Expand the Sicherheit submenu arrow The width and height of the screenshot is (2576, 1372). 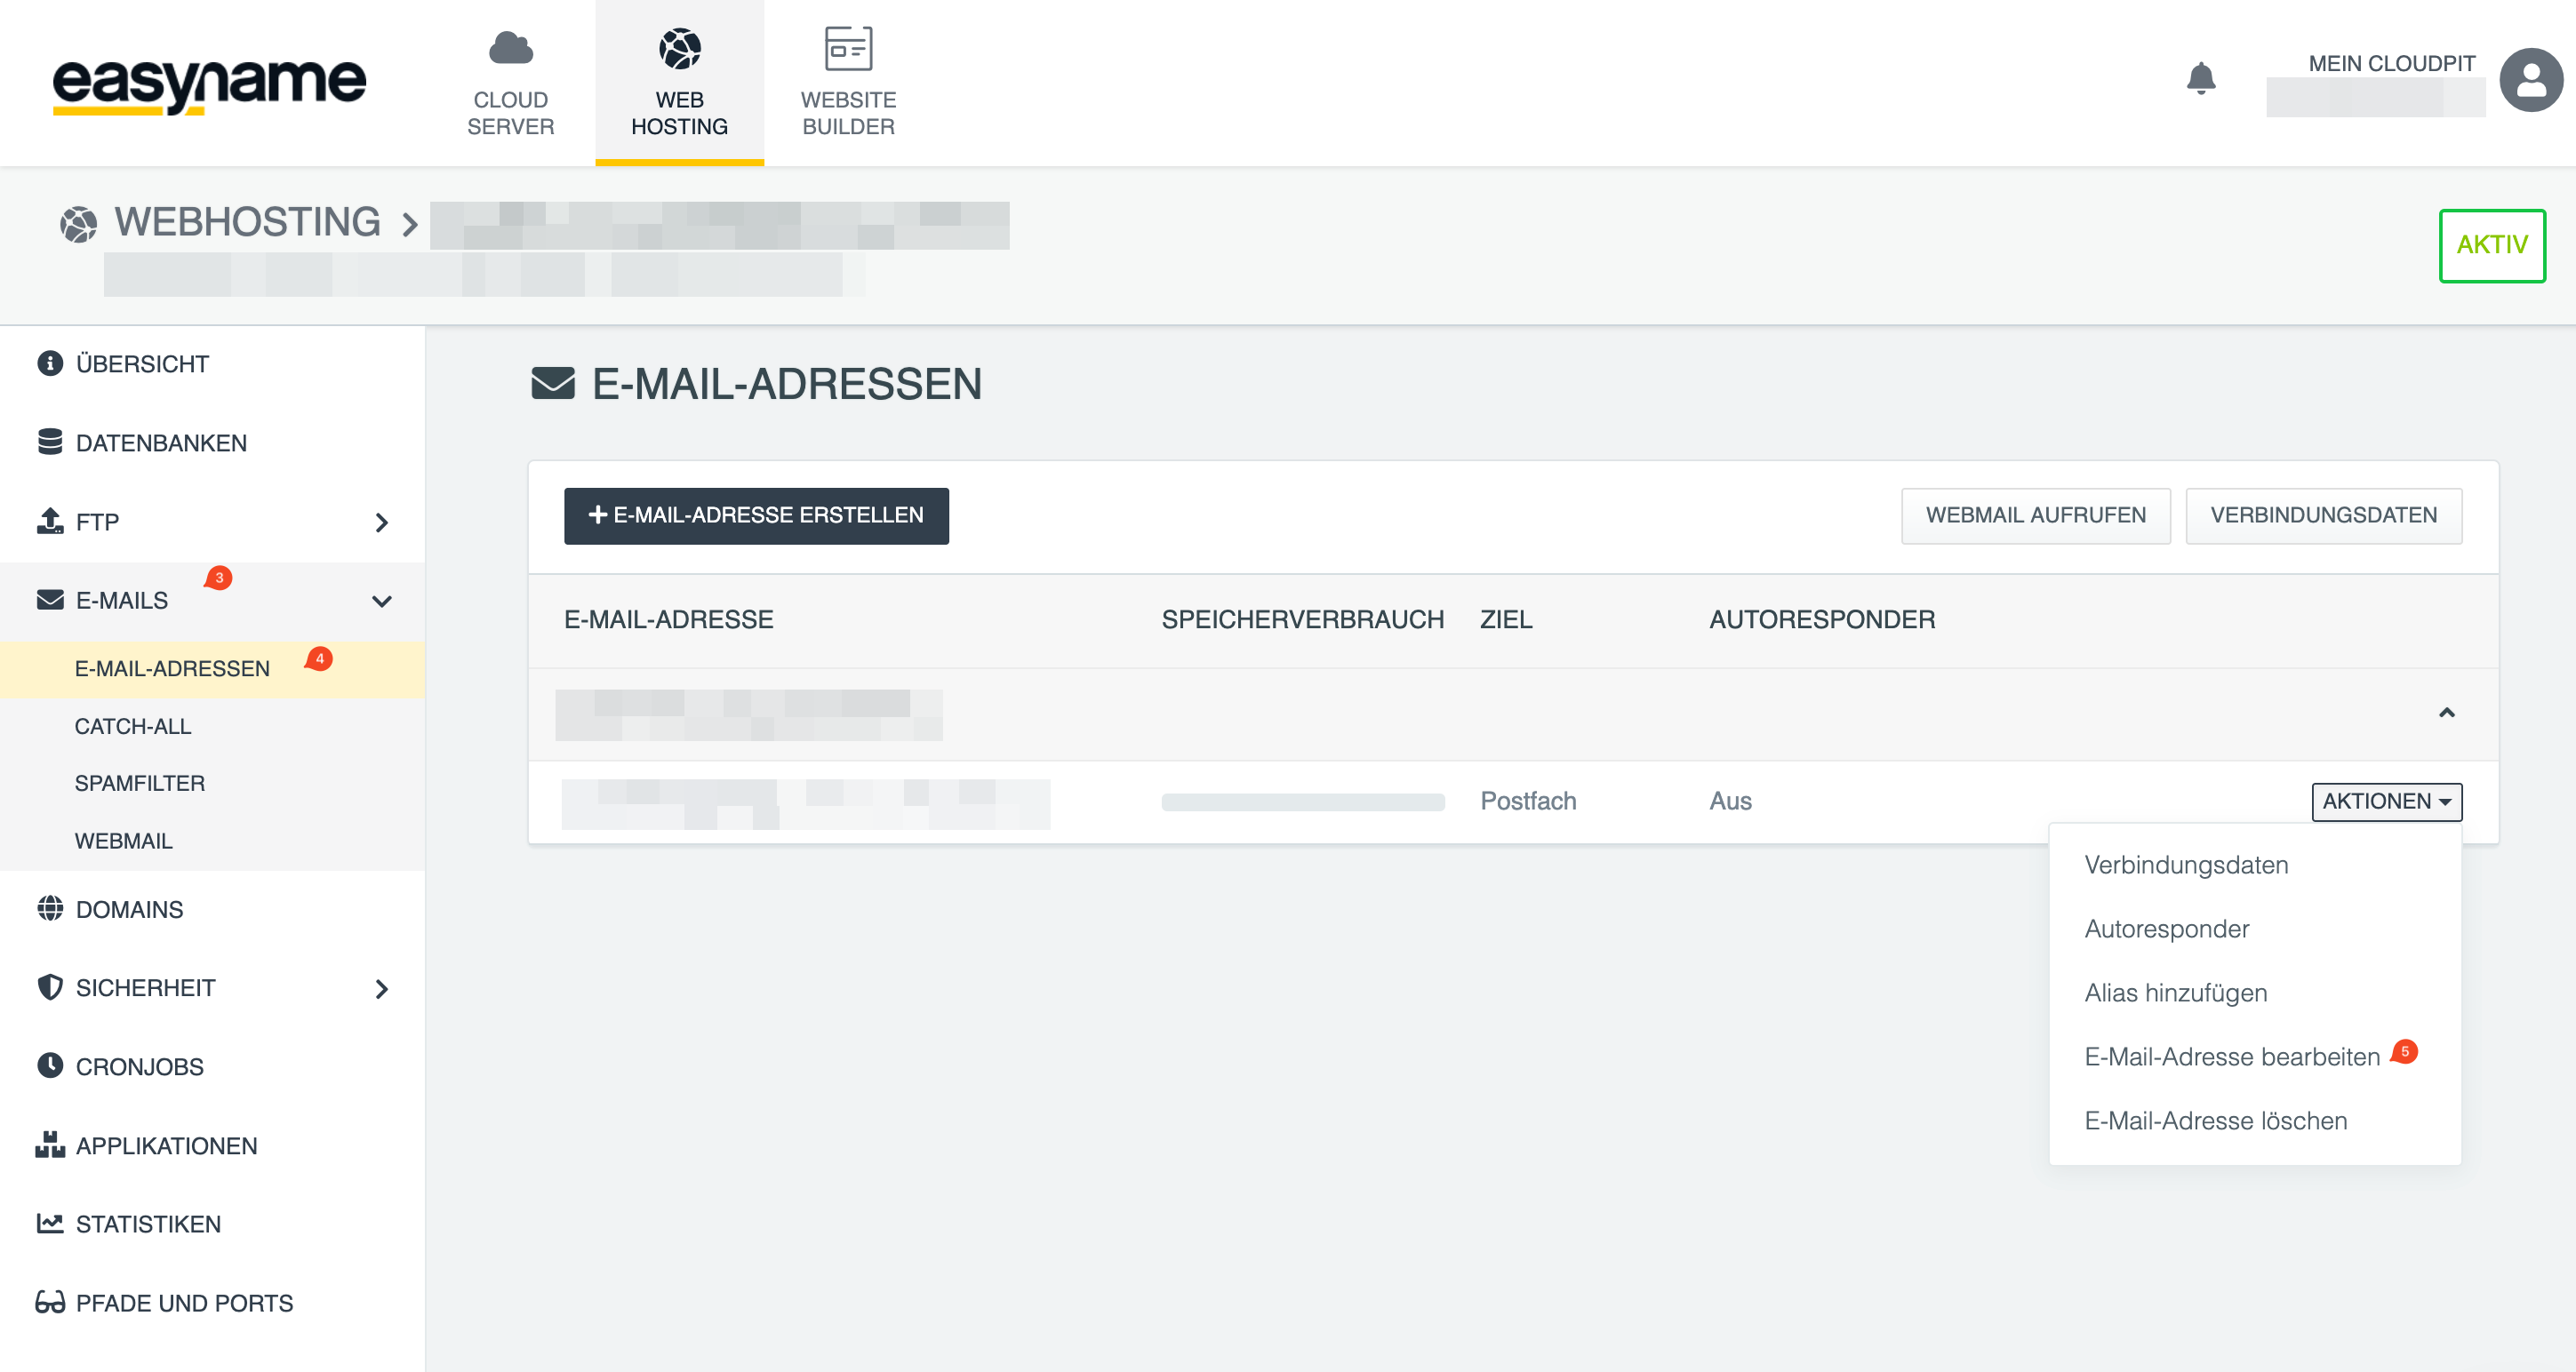(x=381, y=988)
